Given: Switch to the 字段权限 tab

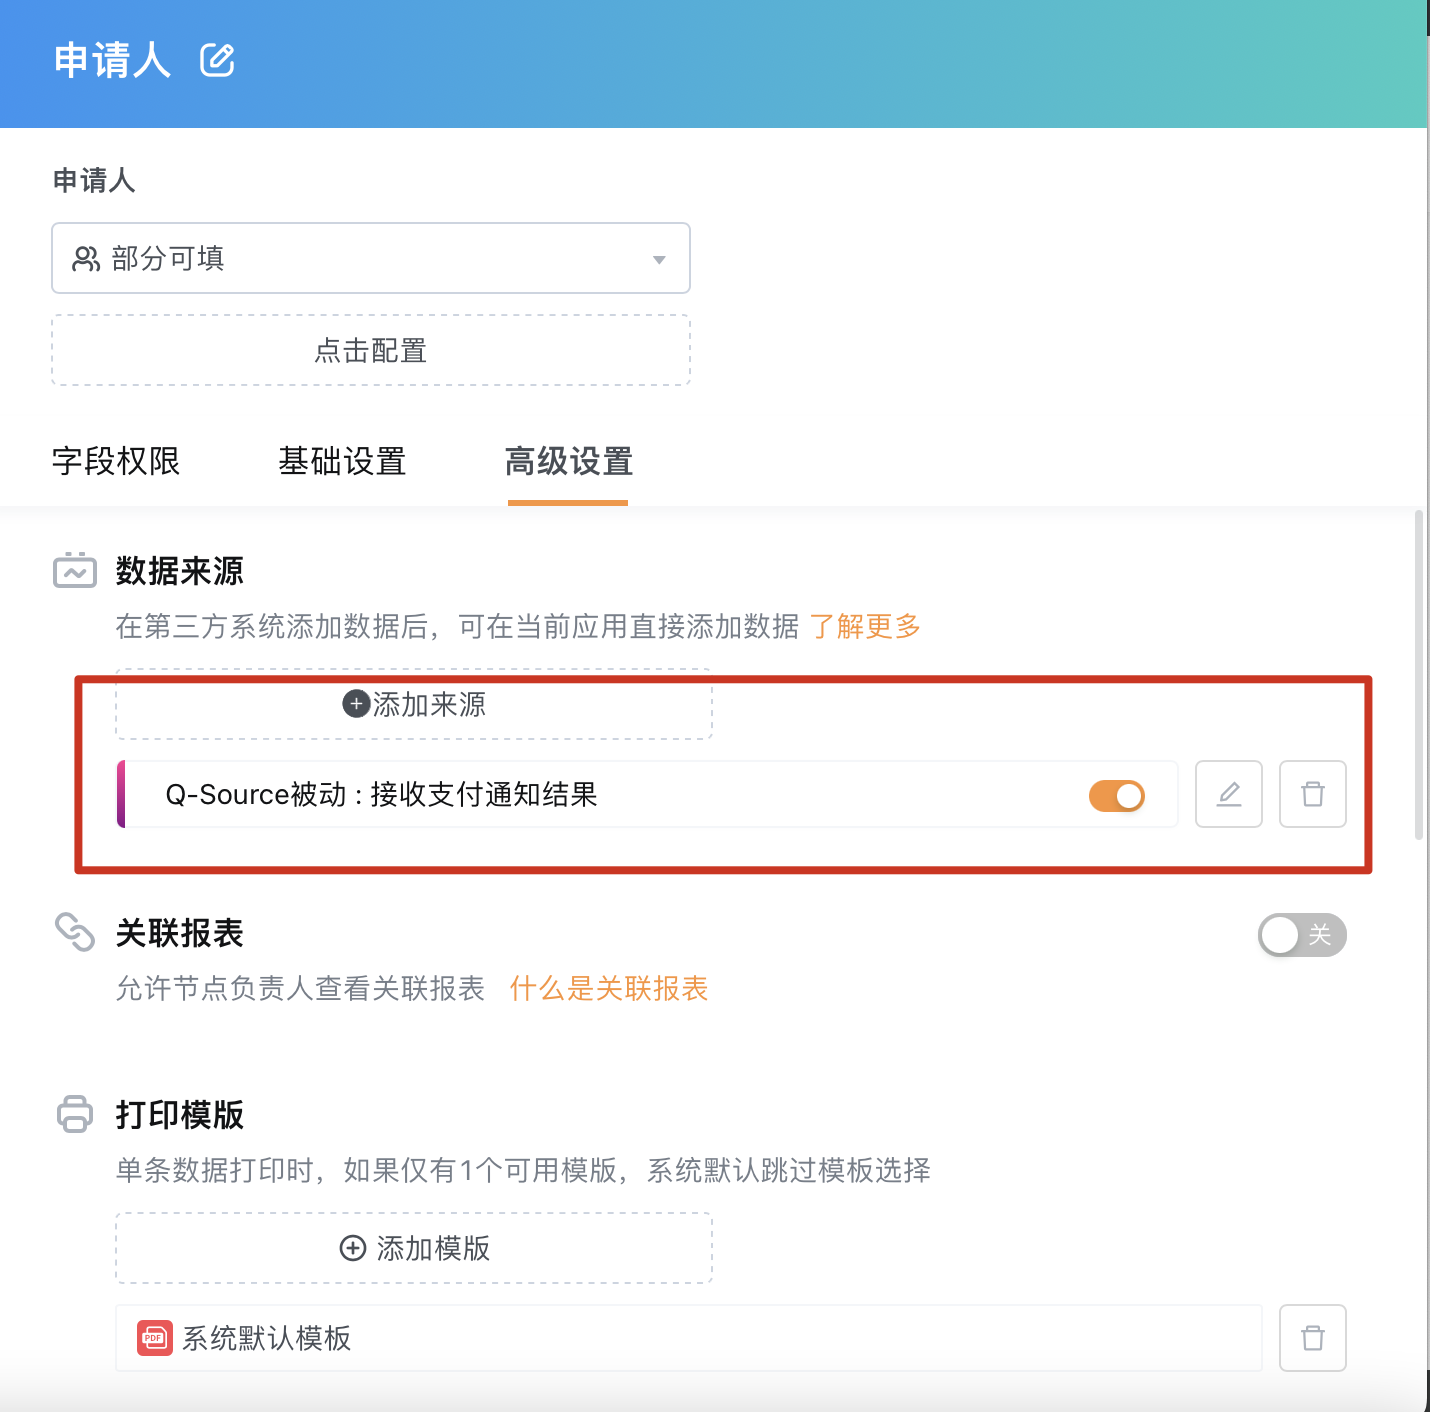Looking at the screenshot, I should (116, 462).
